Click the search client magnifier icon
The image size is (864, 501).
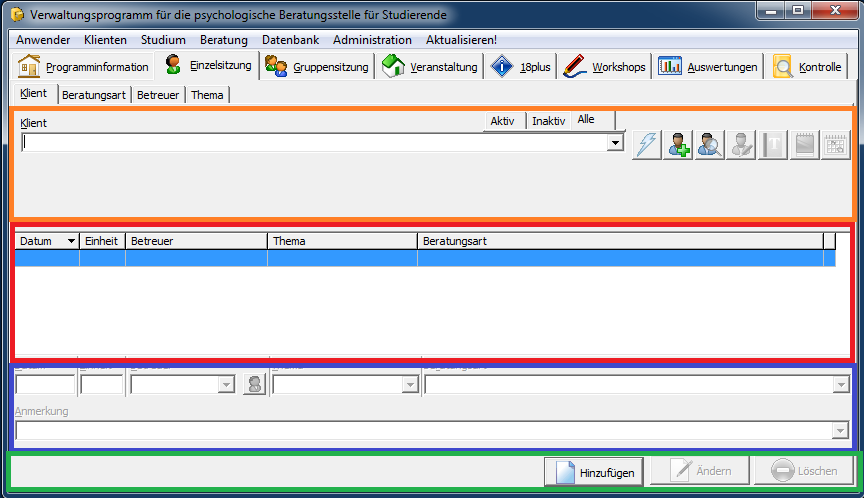click(710, 144)
